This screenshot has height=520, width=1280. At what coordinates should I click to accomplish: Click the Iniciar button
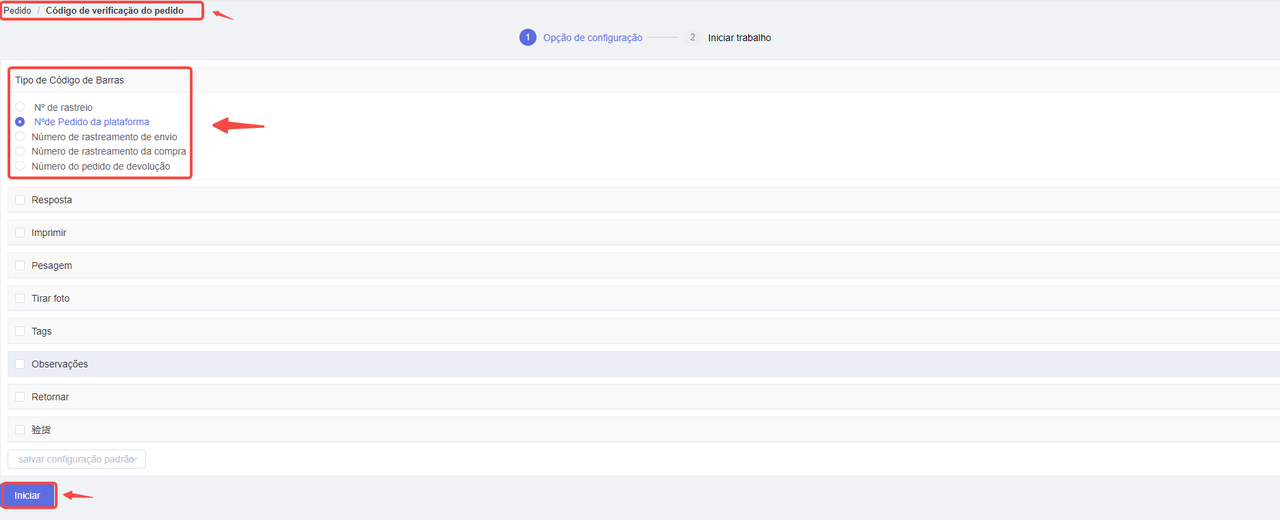tap(28, 496)
